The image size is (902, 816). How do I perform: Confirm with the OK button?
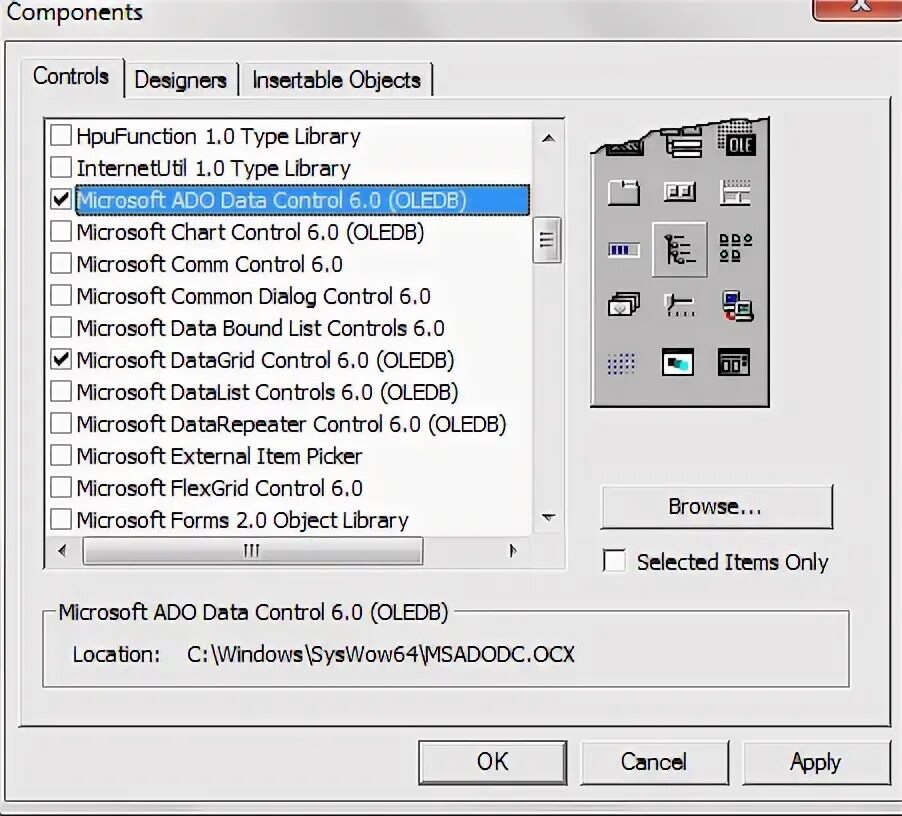coord(492,762)
